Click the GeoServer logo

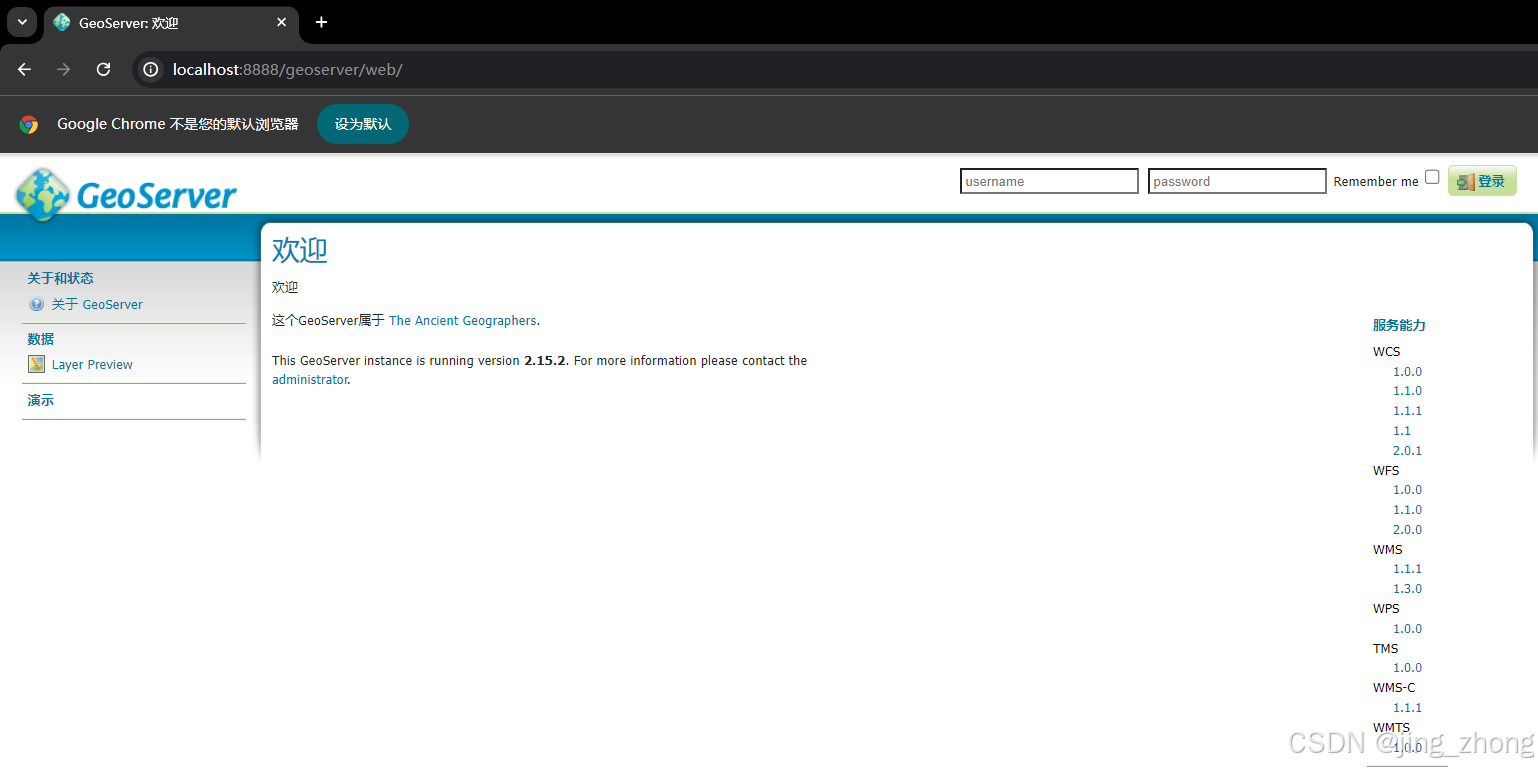[x=126, y=194]
